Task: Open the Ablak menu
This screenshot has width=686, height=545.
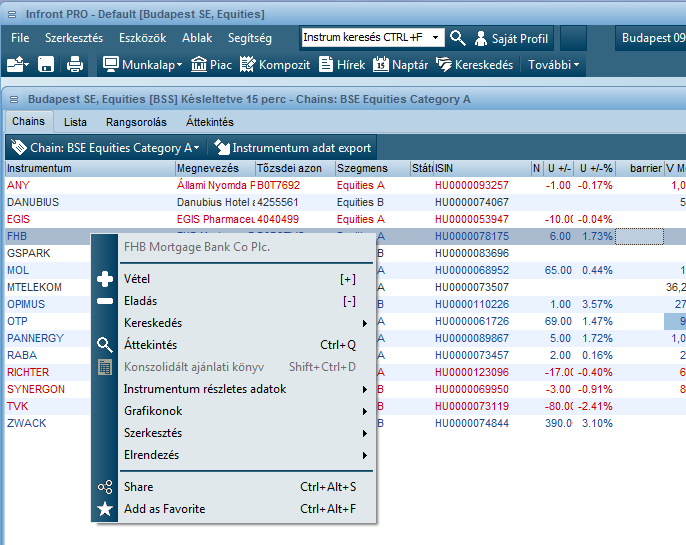Action: coord(197,38)
